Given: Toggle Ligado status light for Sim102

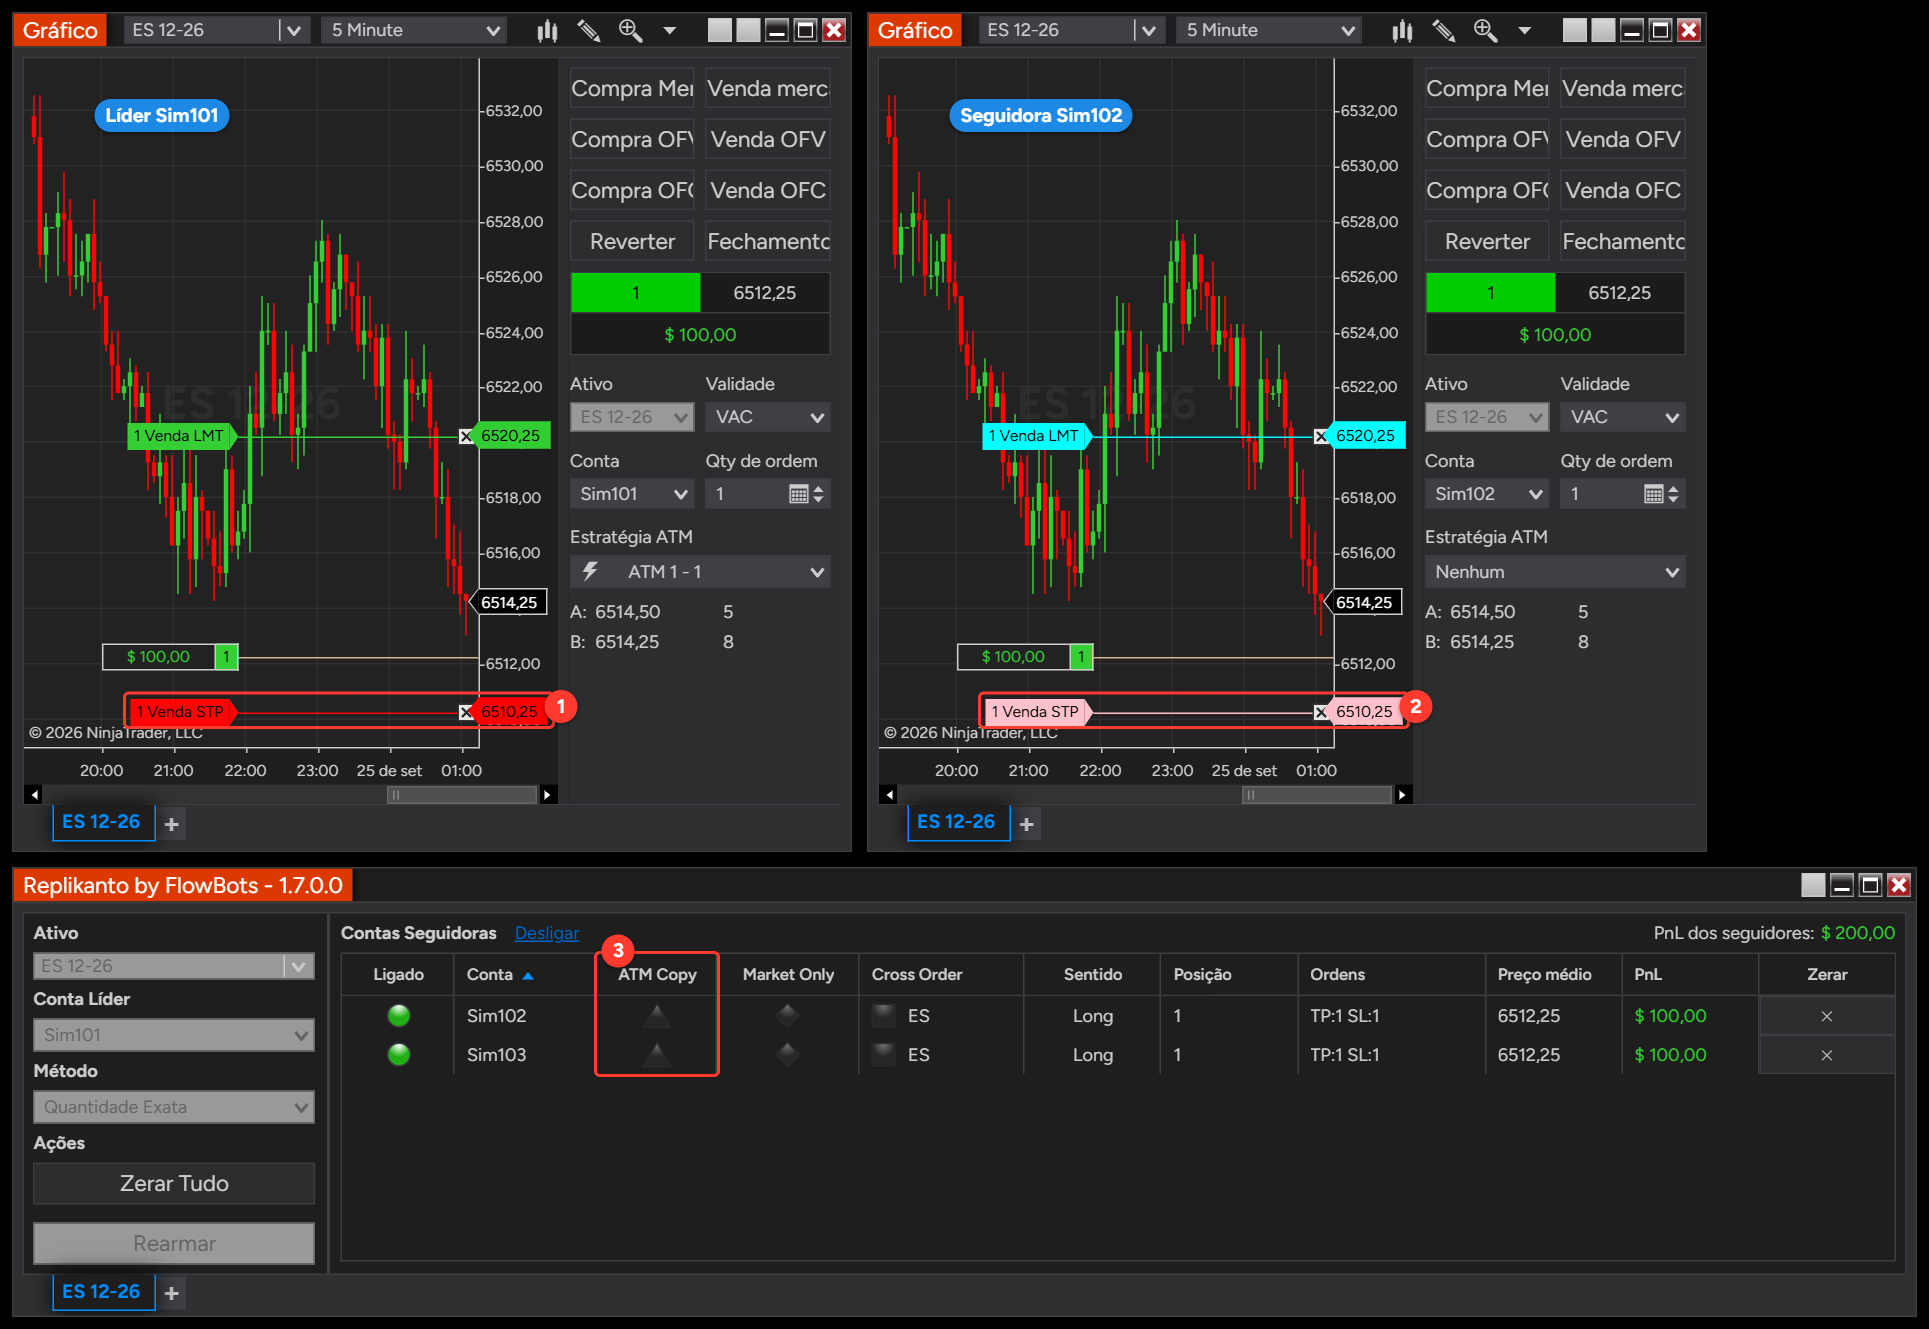Looking at the screenshot, I should pyautogui.click(x=399, y=1016).
